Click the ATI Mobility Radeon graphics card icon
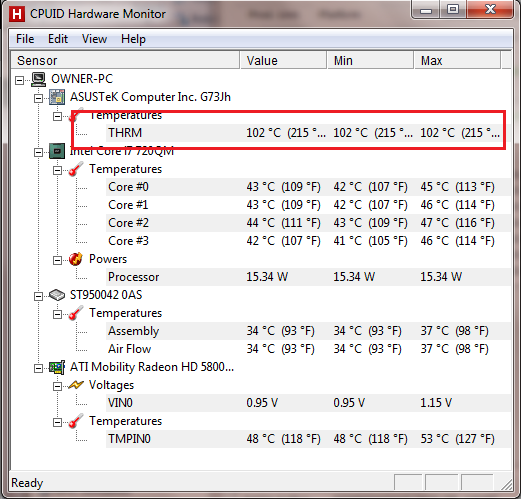This screenshot has height=499, width=521. (57, 367)
